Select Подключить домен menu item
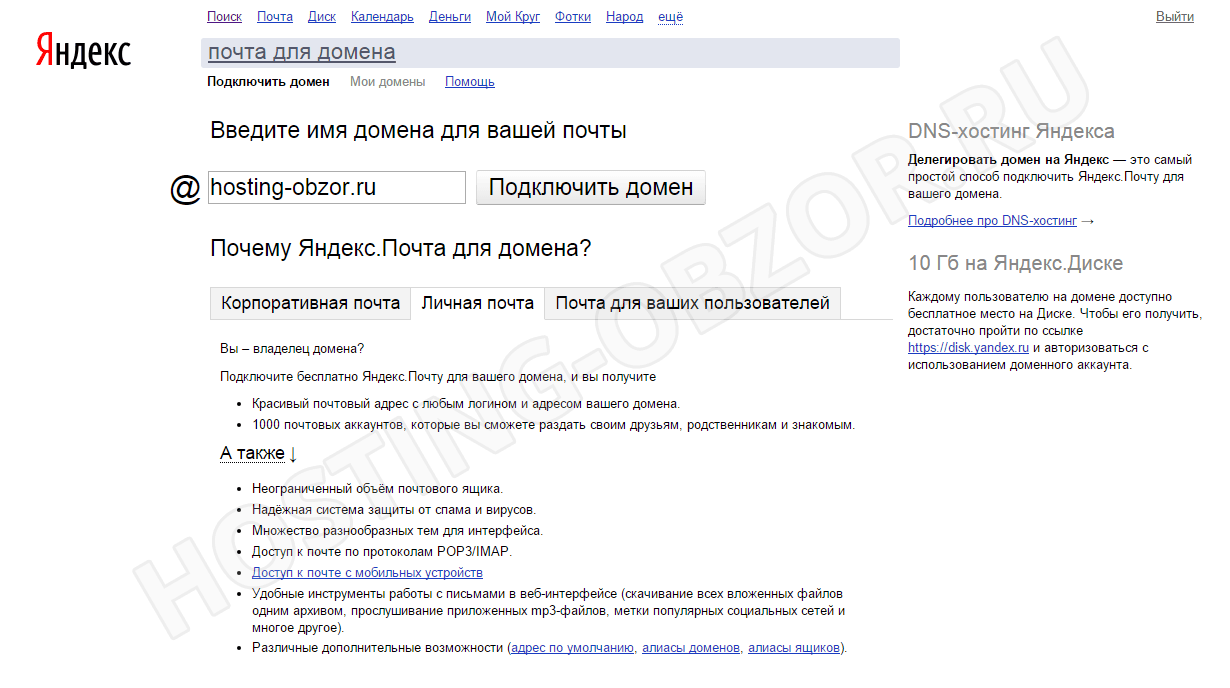Viewport: 1230px width, 688px height. pos(268,82)
